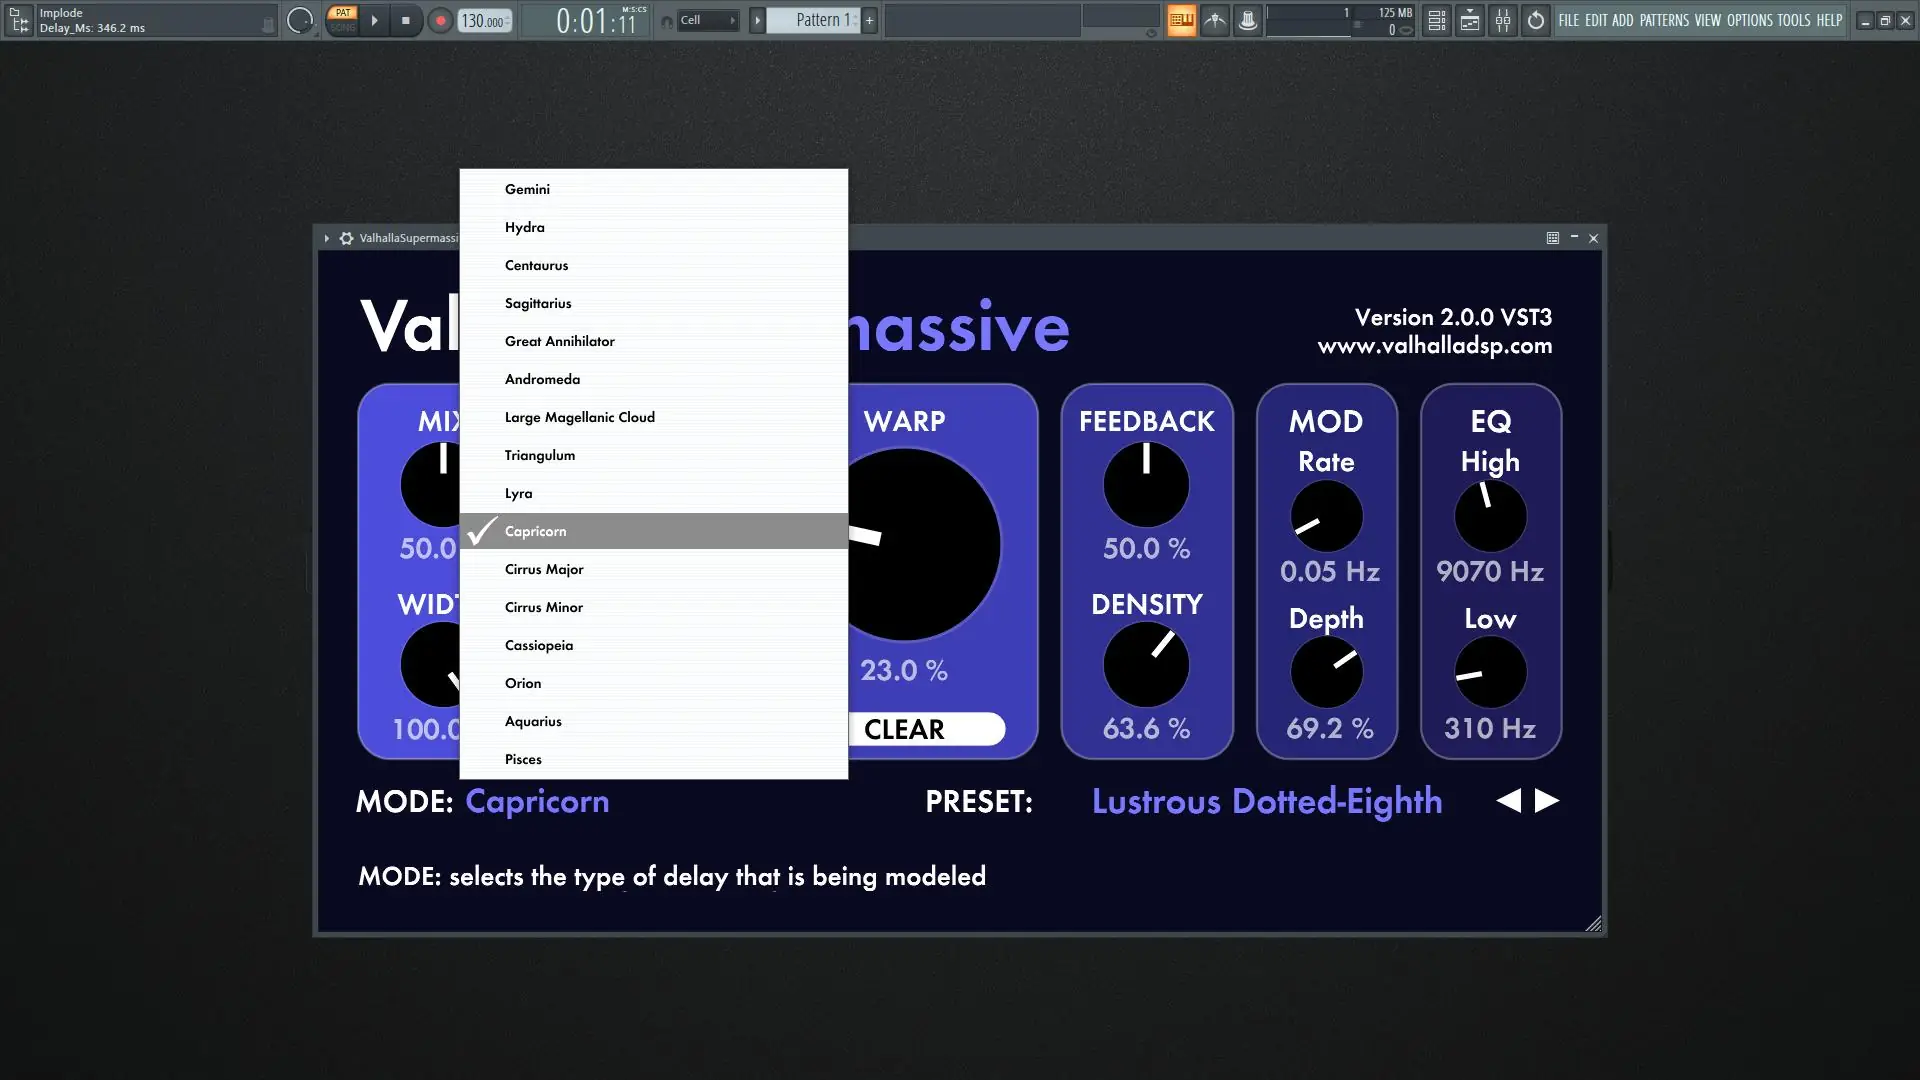
Task: Select Andromeda mode from the list
Action: tap(542, 379)
